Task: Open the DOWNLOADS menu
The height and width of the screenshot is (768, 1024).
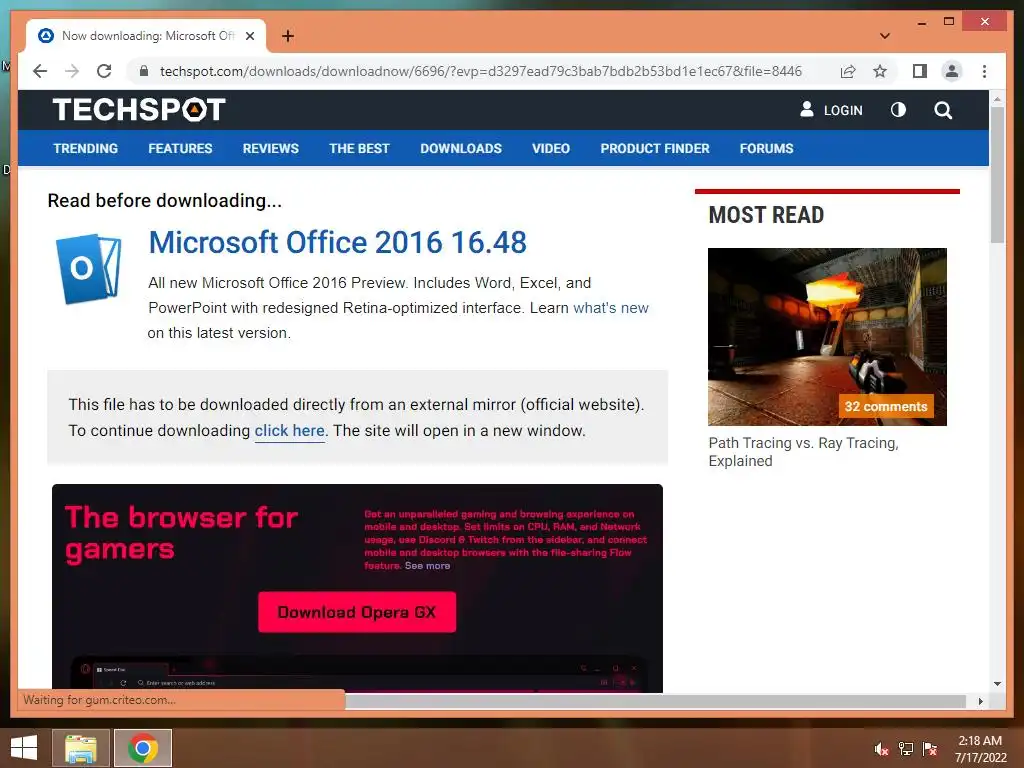Action: pos(461,148)
